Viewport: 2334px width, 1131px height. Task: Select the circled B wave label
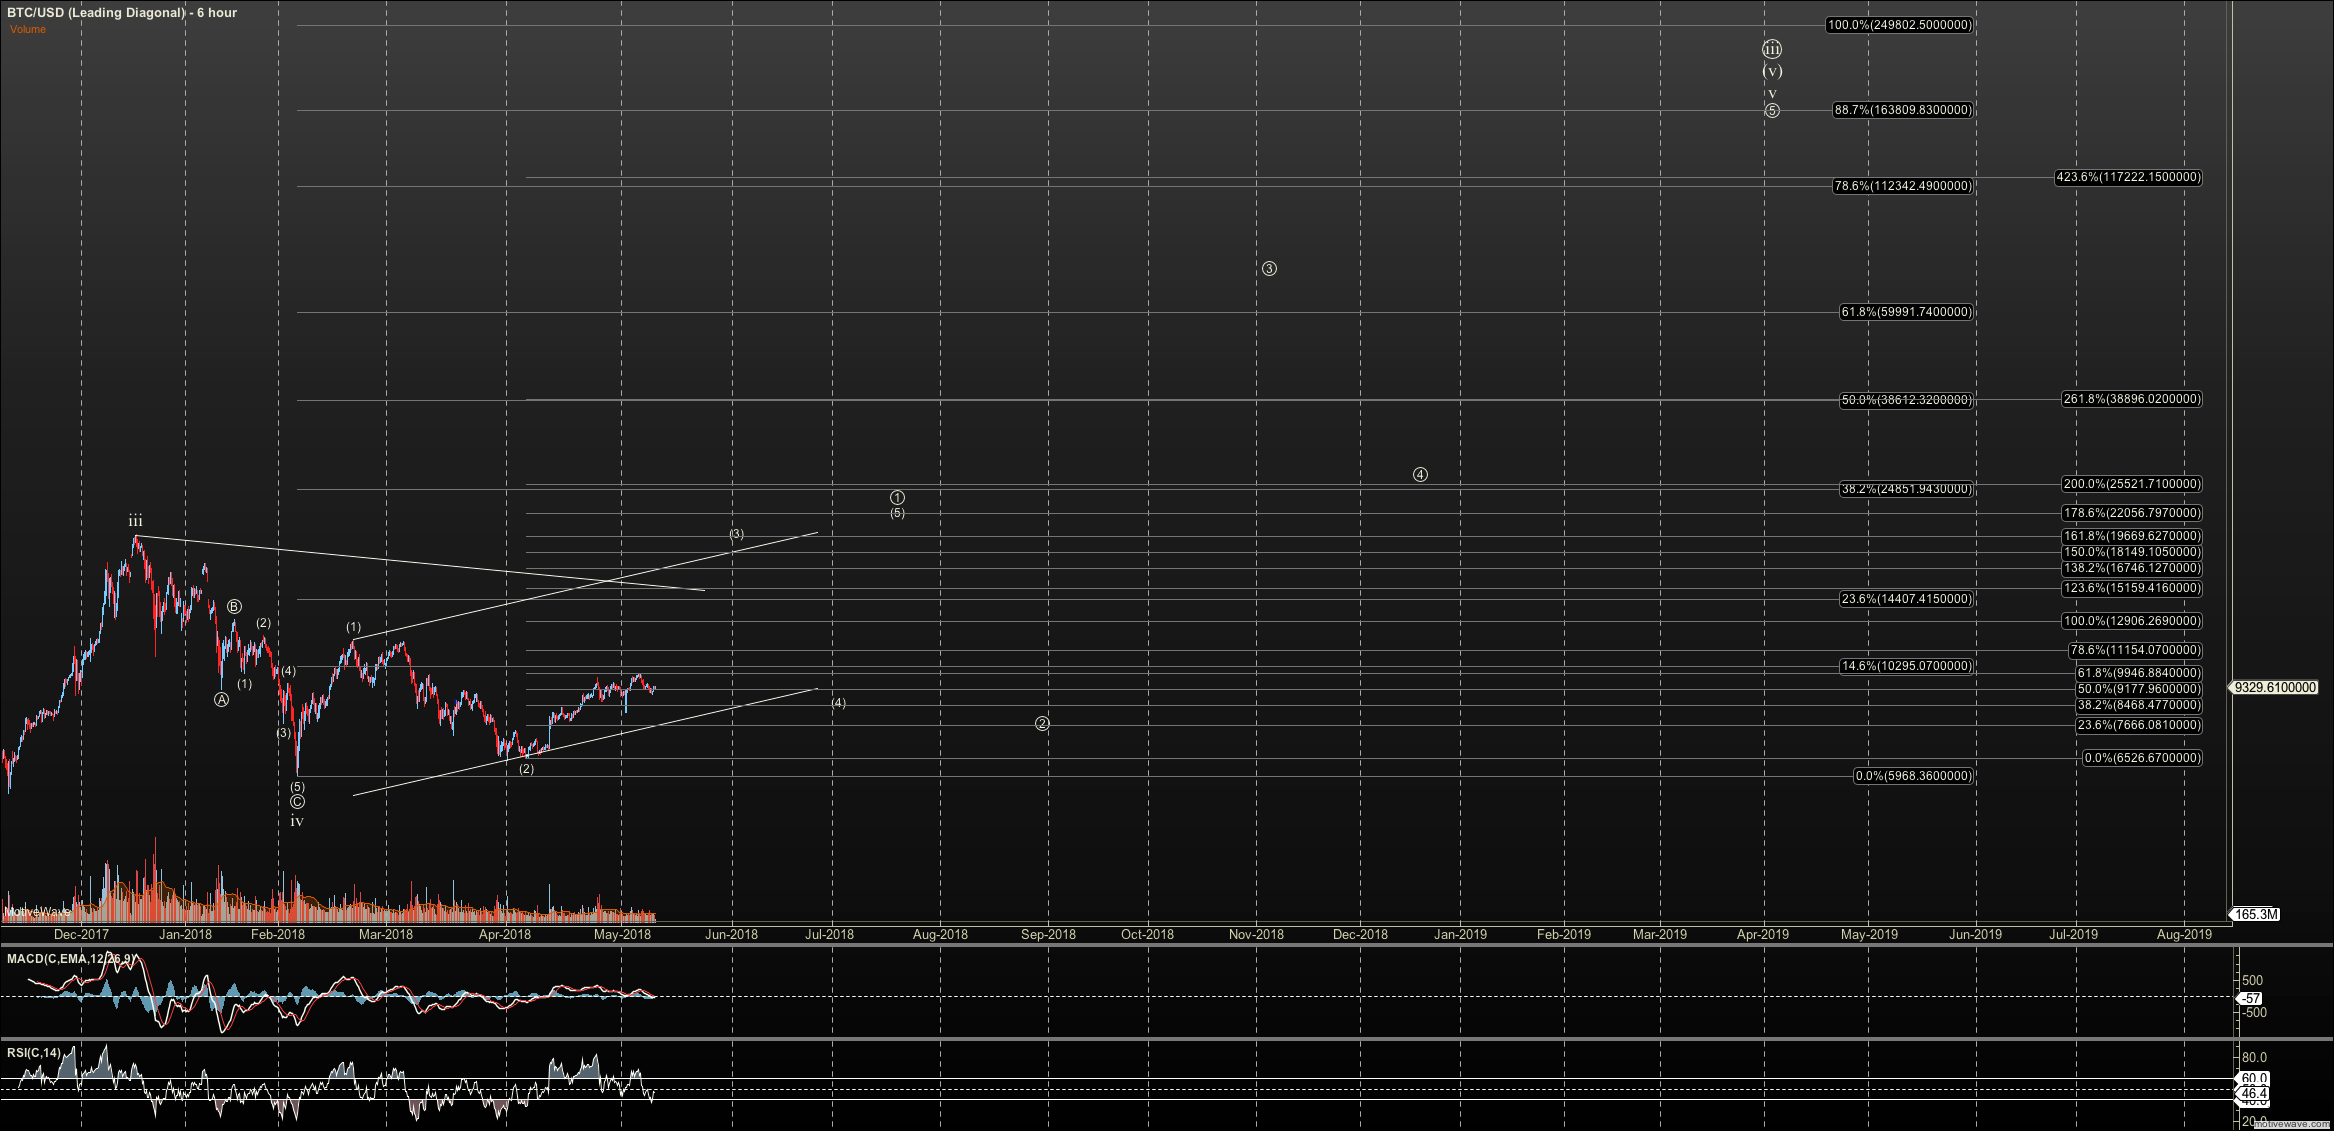[234, 607]
